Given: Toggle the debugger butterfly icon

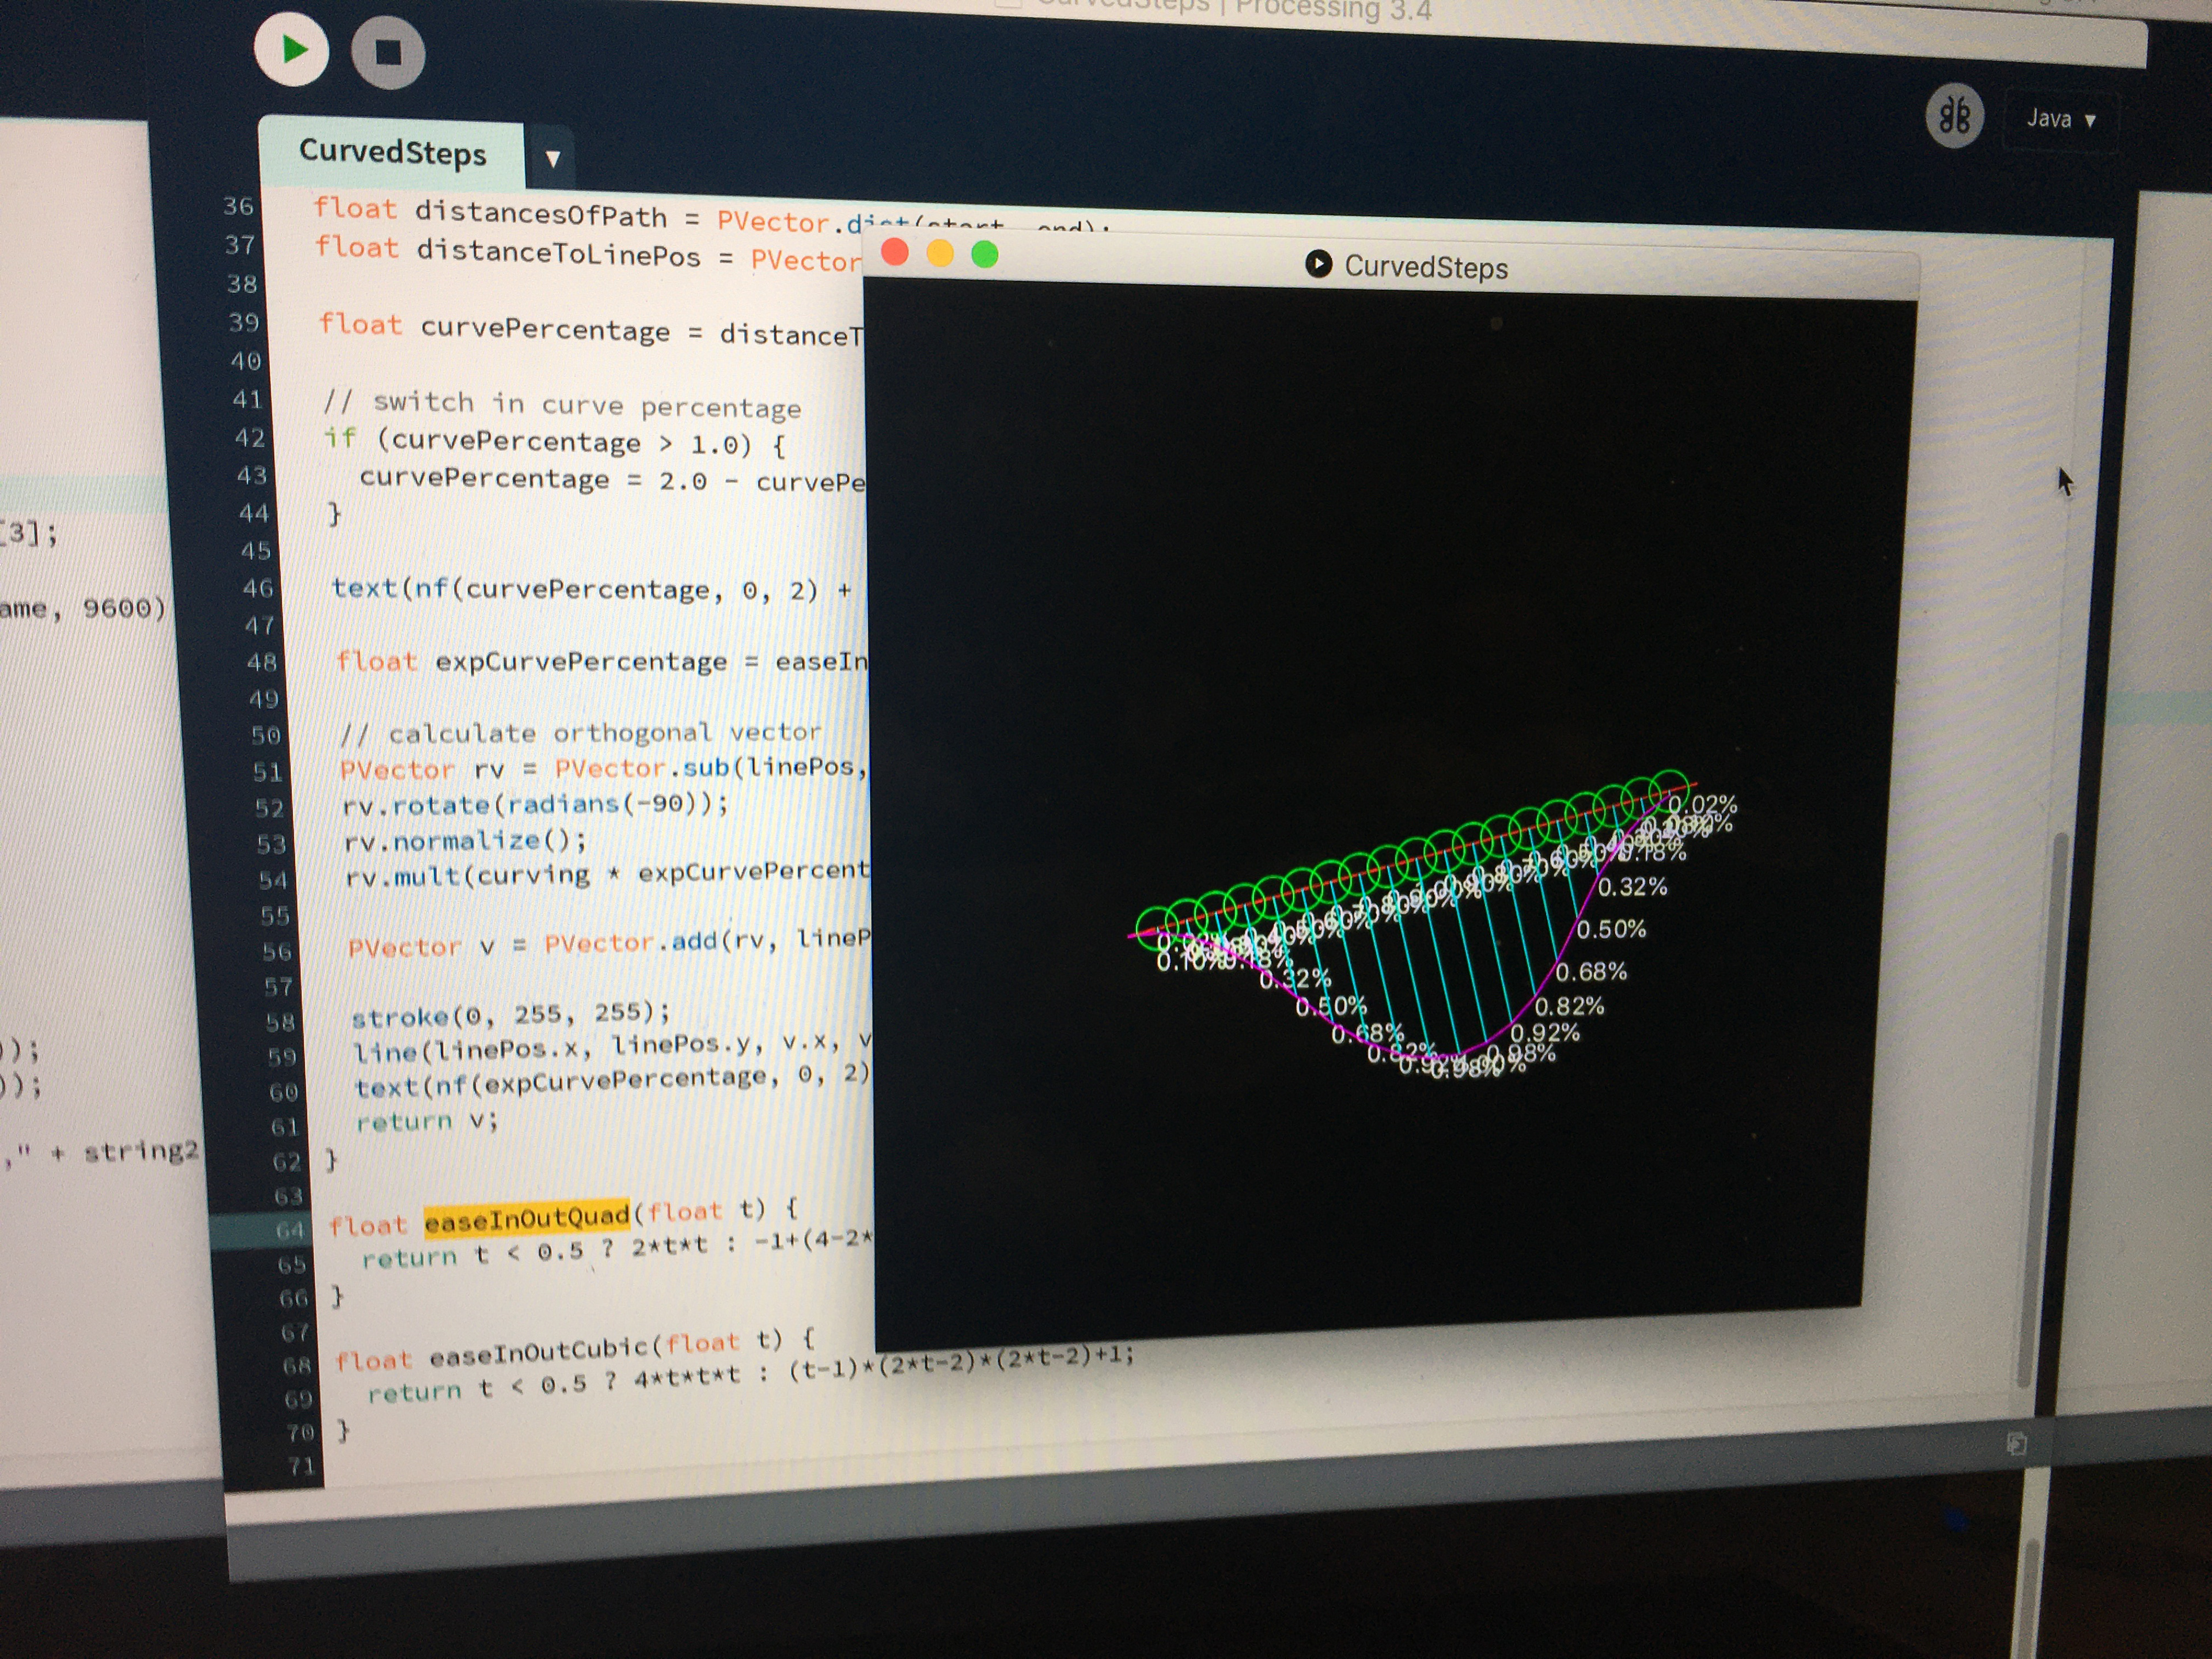Looking at the screenshot, I should (x=1954, y=116).
